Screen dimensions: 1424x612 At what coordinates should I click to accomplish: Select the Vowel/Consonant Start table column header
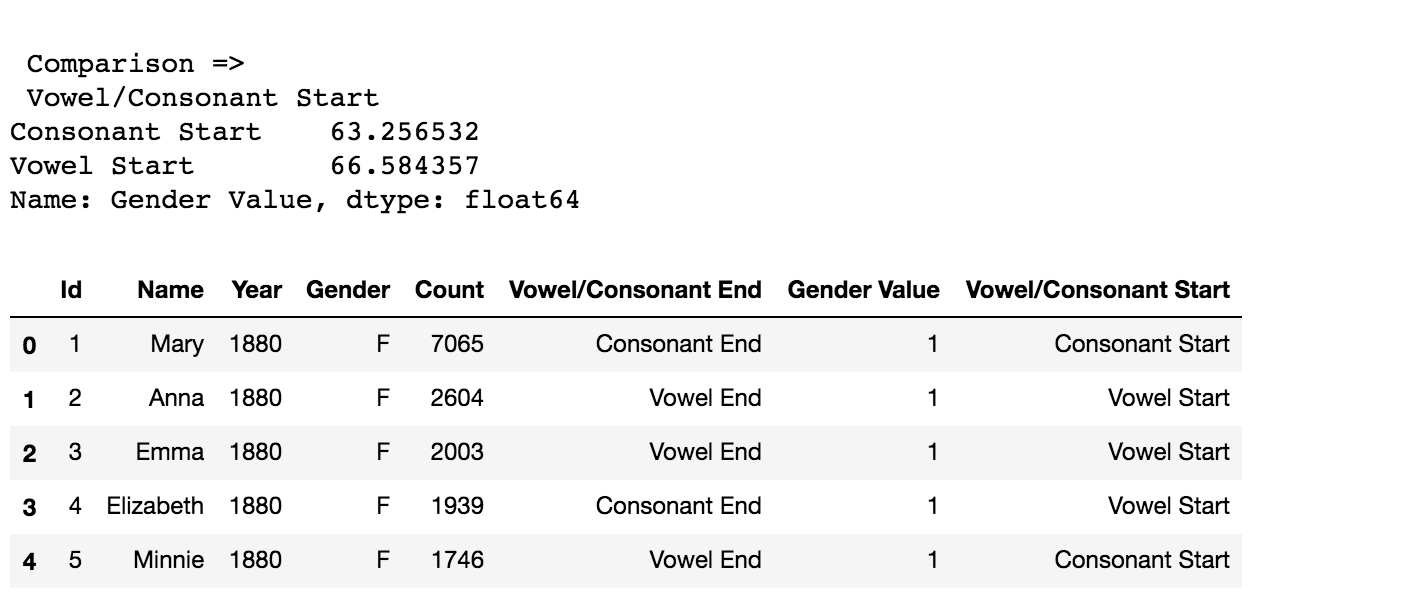1097,290
